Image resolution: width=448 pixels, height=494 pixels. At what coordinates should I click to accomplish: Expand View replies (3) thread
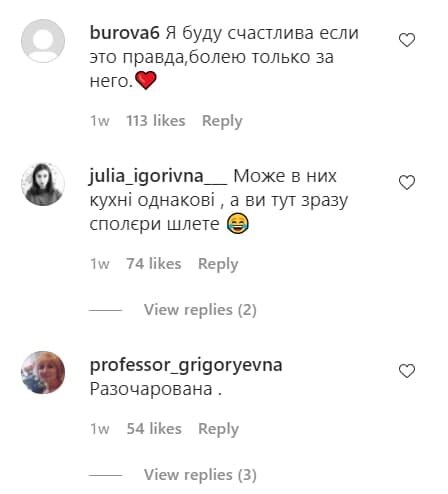(x=200, y=475)
